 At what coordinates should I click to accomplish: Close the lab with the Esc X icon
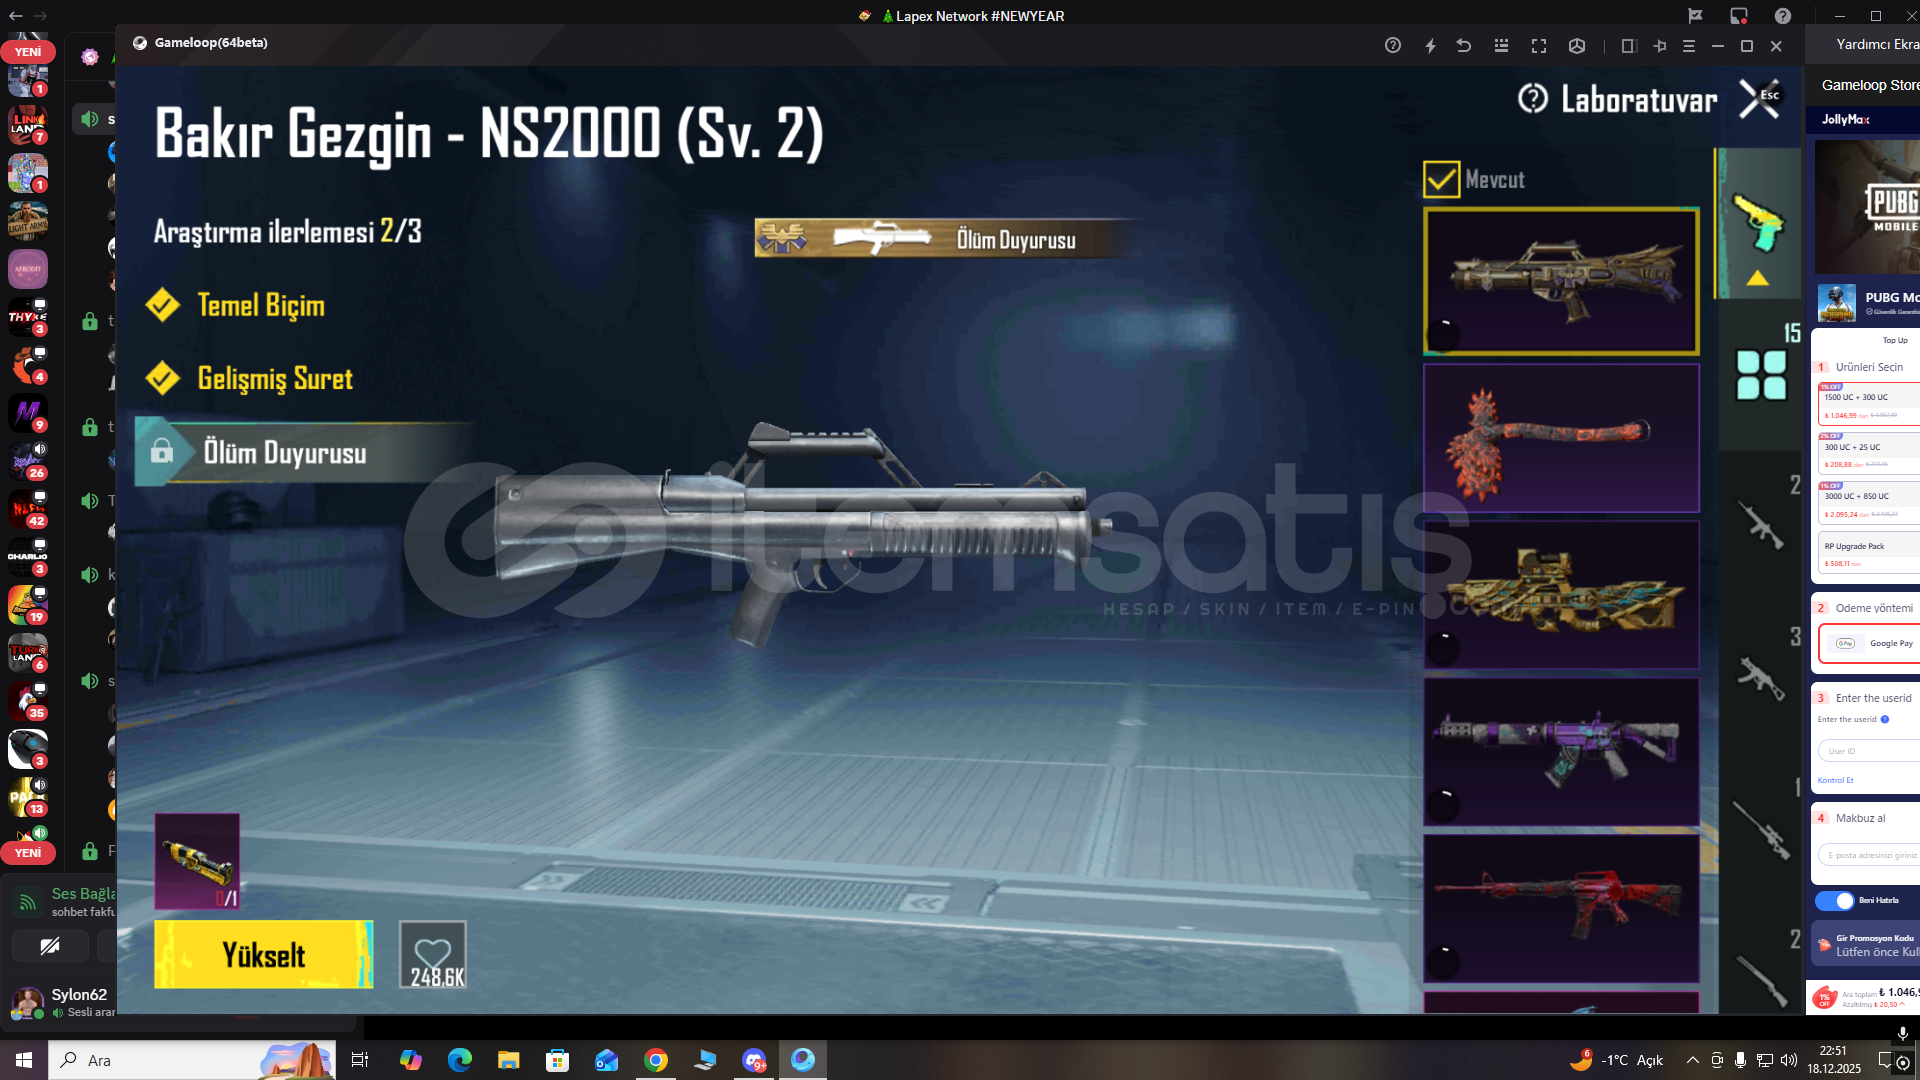[1759, 99]
